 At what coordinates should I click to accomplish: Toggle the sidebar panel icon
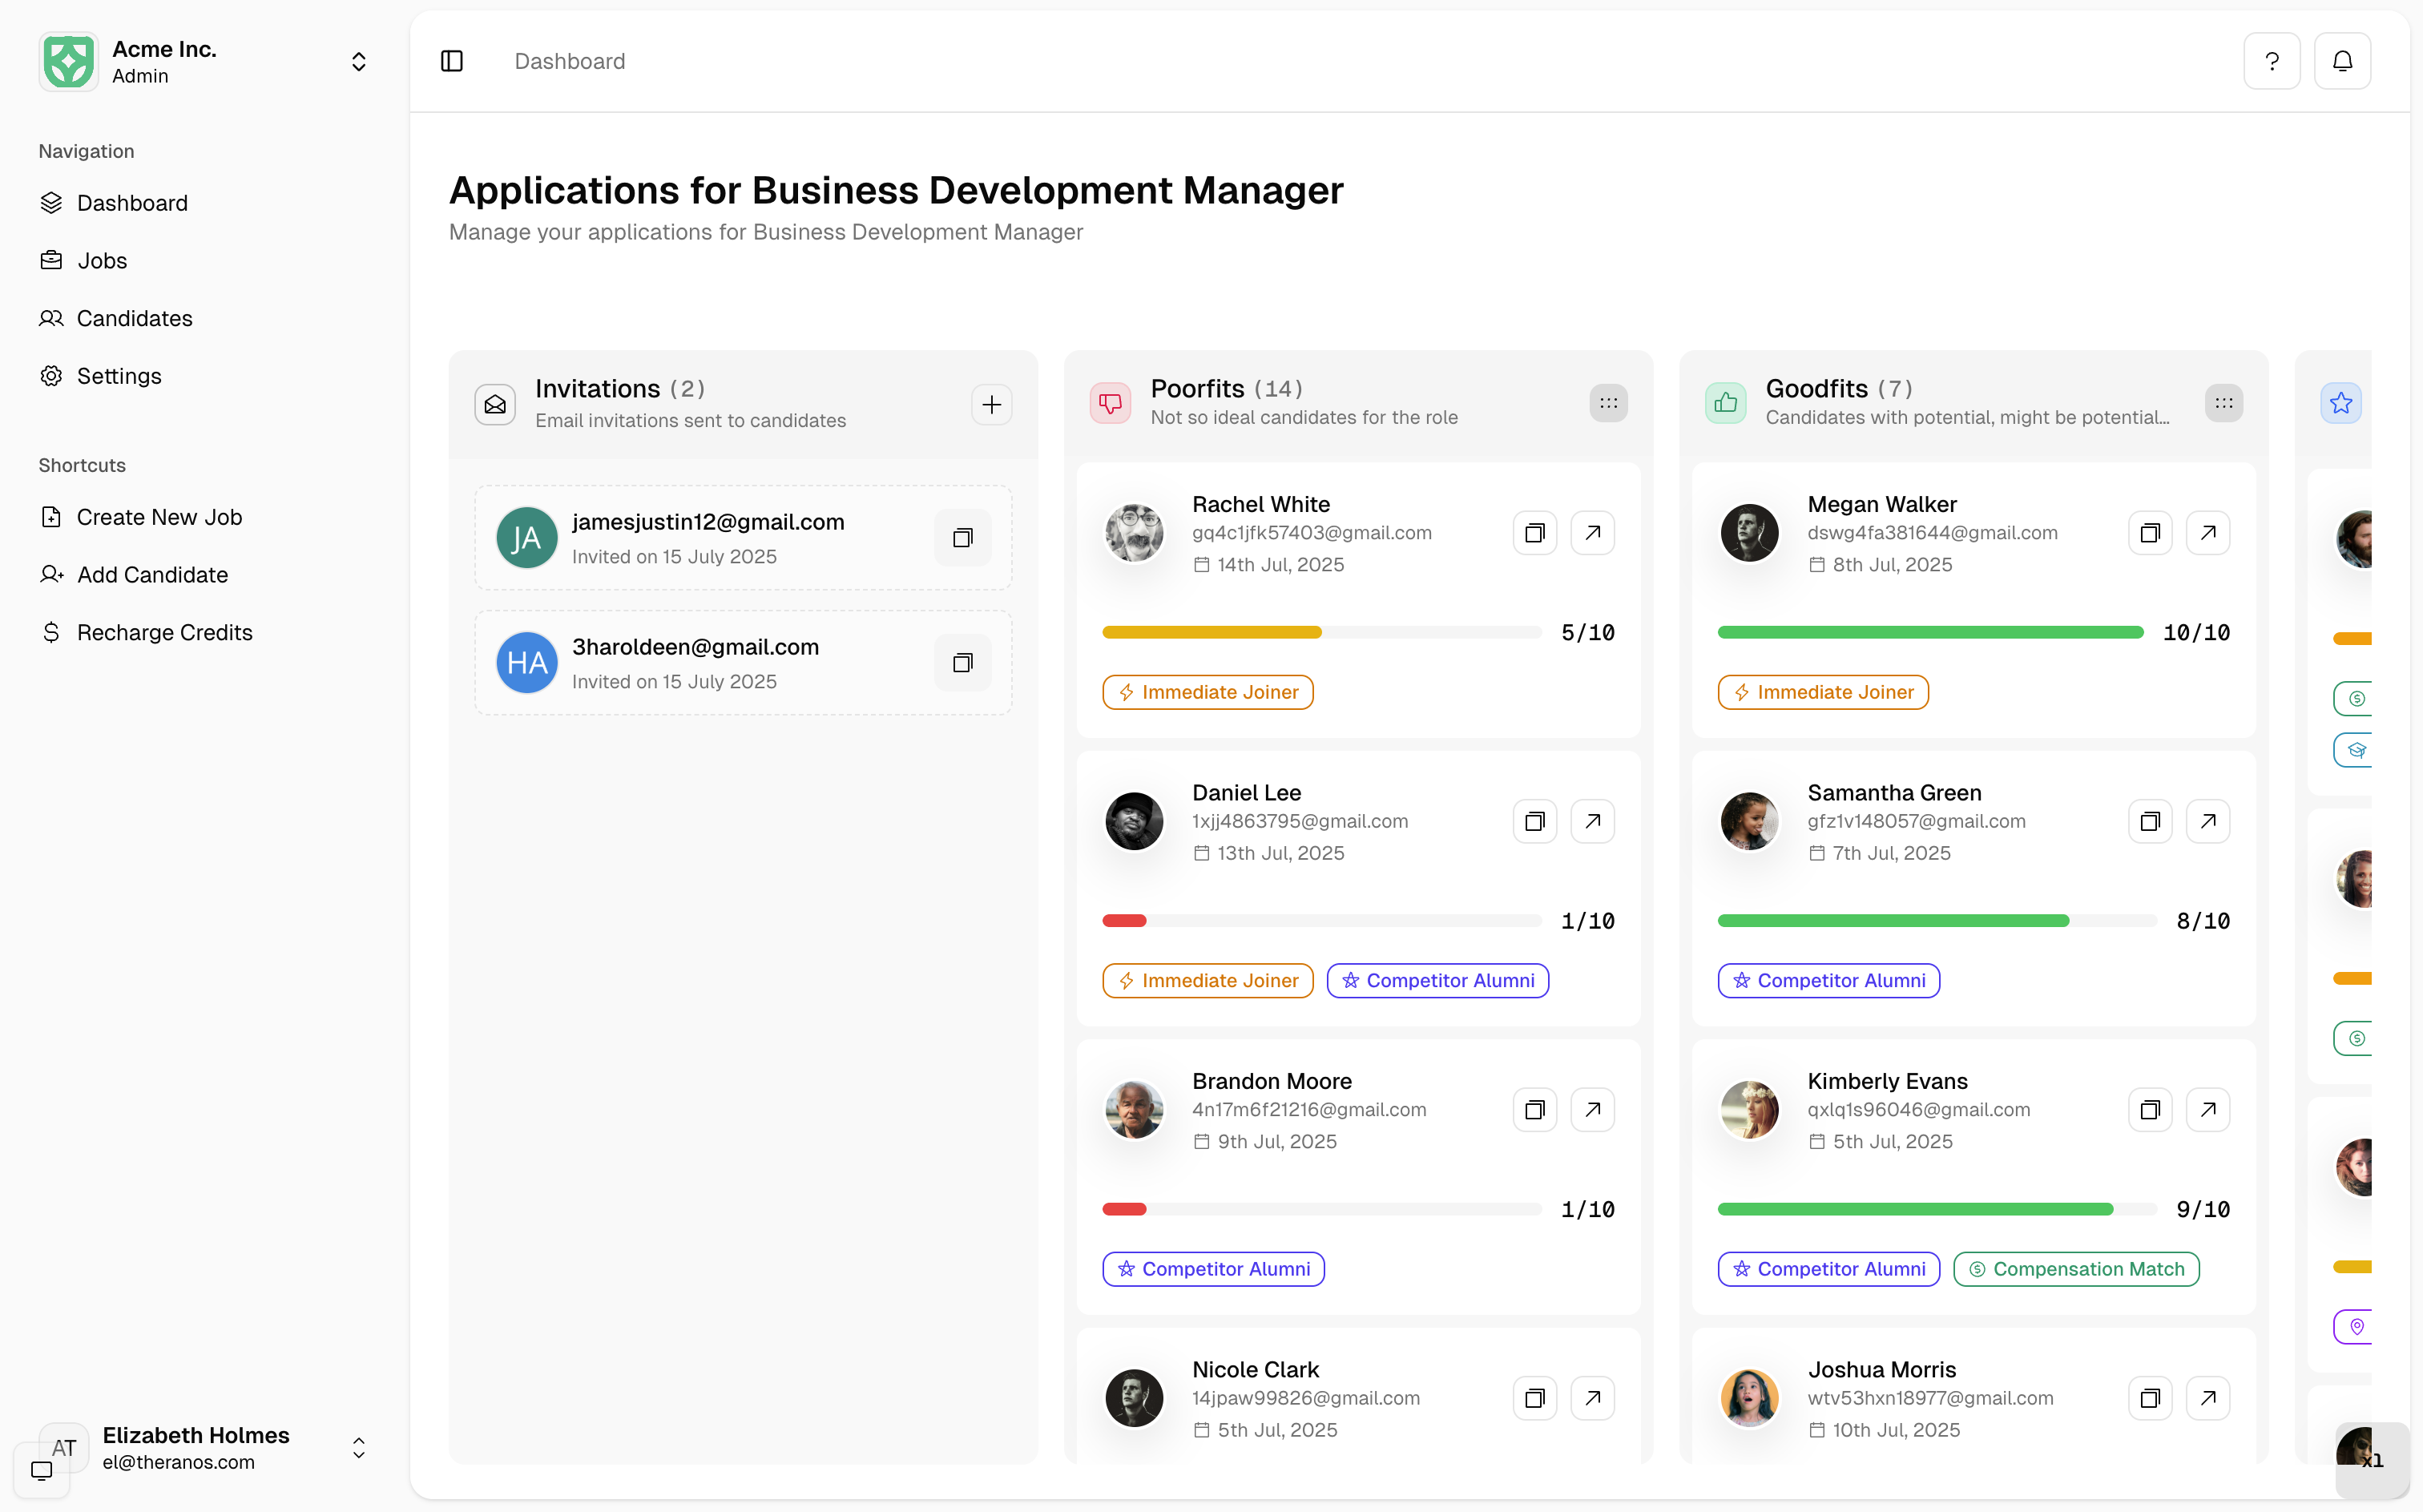coord(452,61)
